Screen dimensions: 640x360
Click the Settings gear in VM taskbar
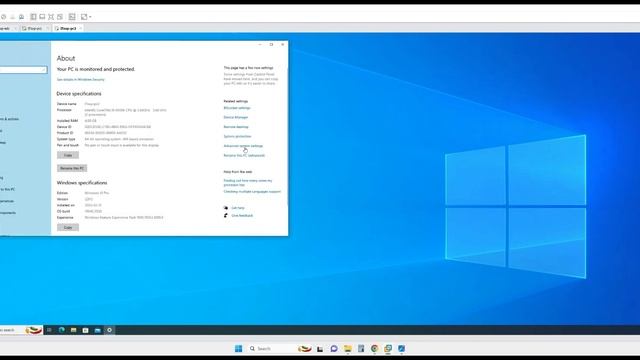coord(109,330)
